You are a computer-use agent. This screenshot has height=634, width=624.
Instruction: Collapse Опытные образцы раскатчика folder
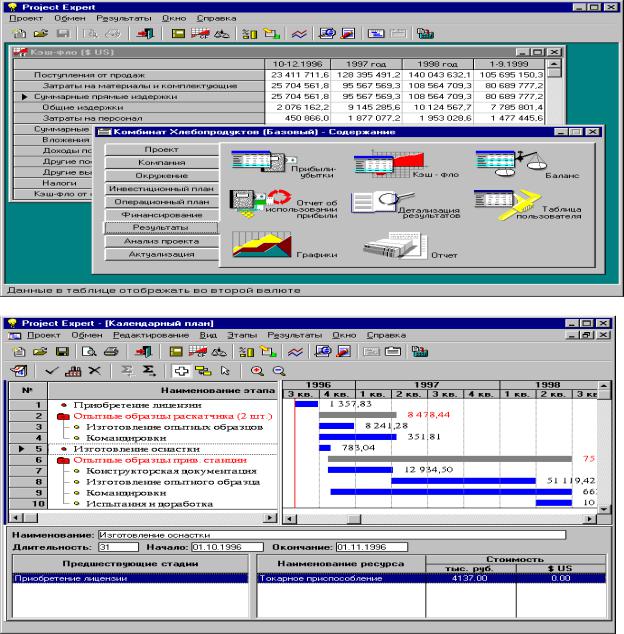(x=63, y=416)
